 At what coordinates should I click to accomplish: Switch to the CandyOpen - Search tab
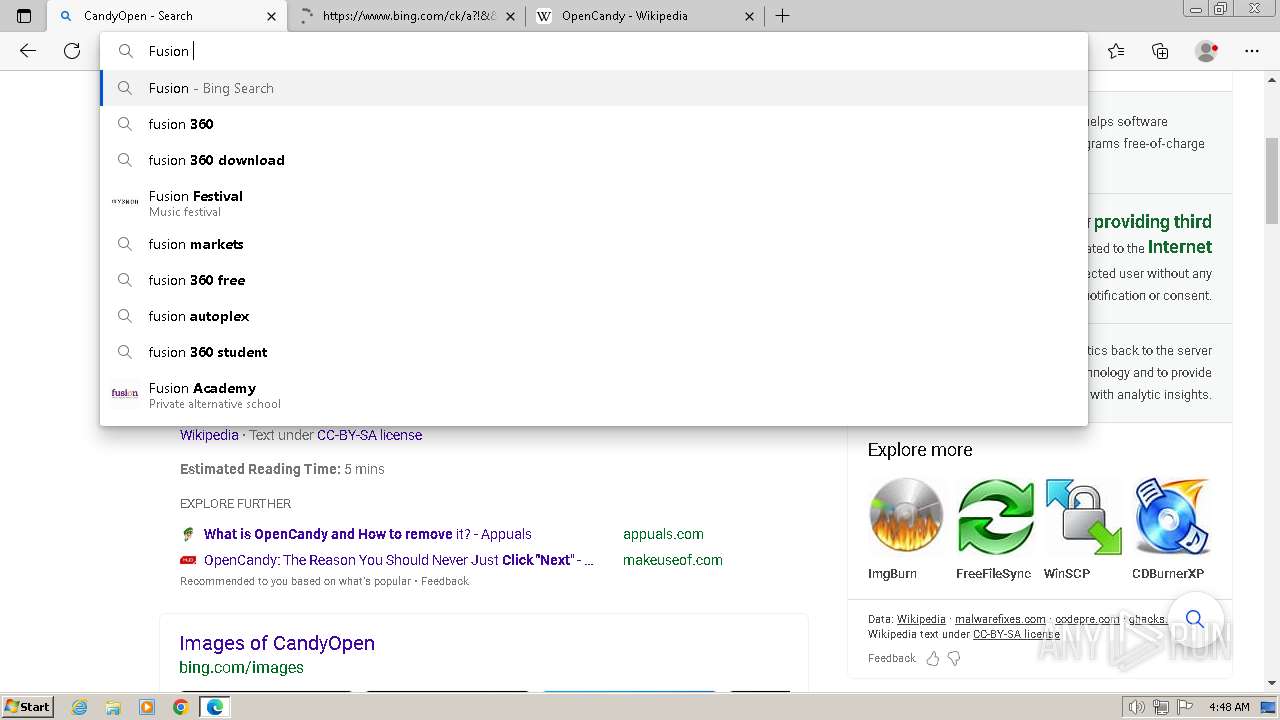(x=167, y=16)
